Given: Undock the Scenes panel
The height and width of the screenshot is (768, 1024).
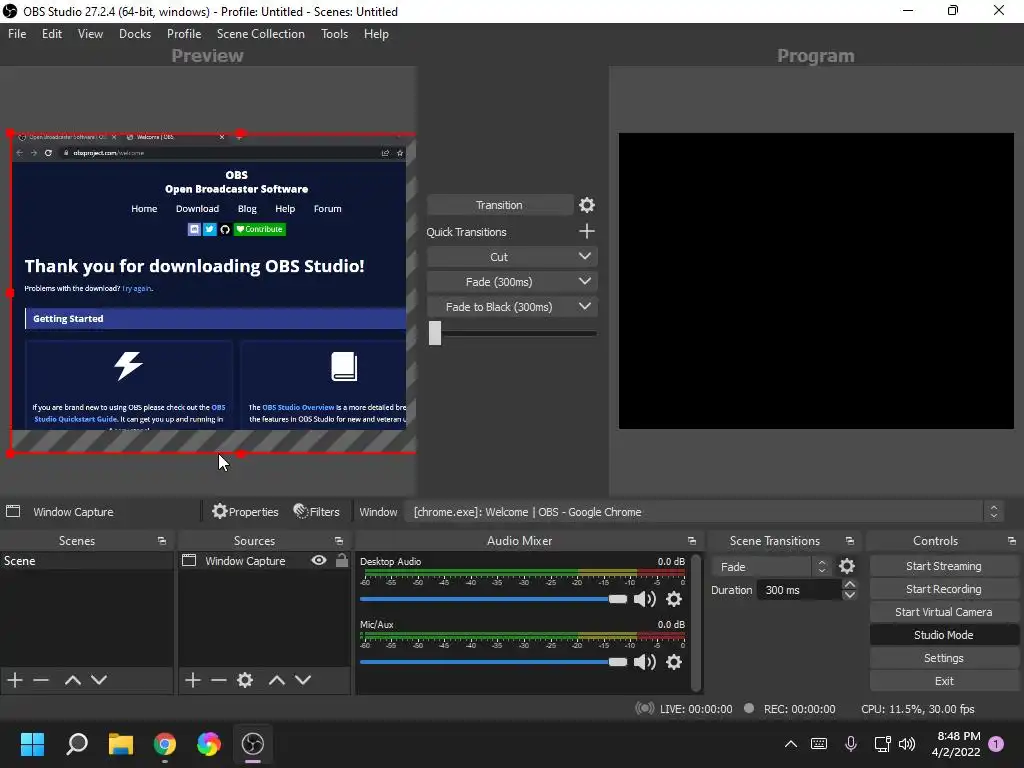Looking at the screenshot, I should tap(162, 541).
